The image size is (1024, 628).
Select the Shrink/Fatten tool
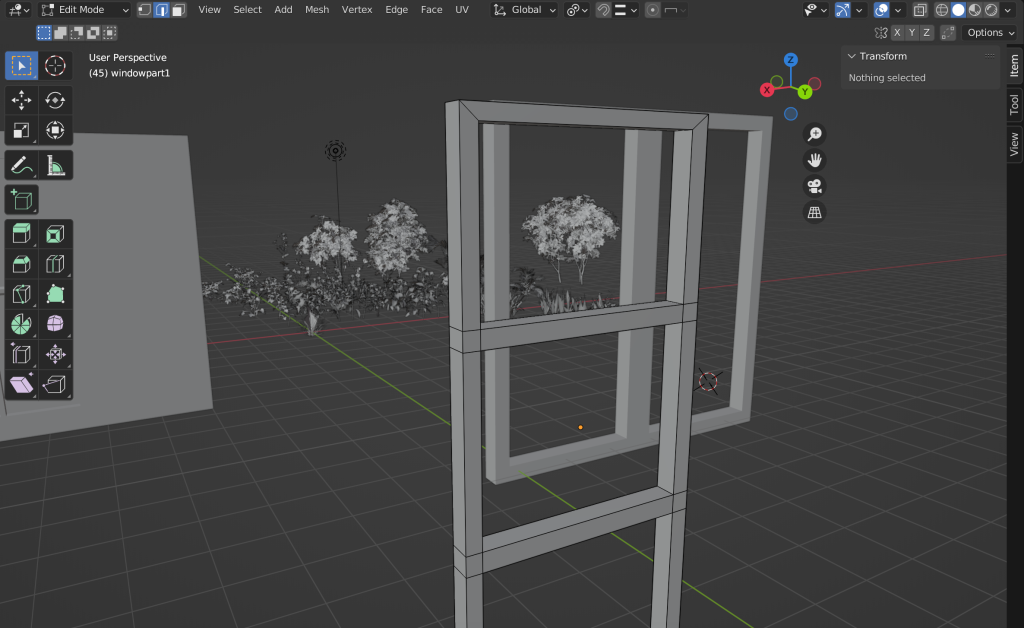[55, 354]
